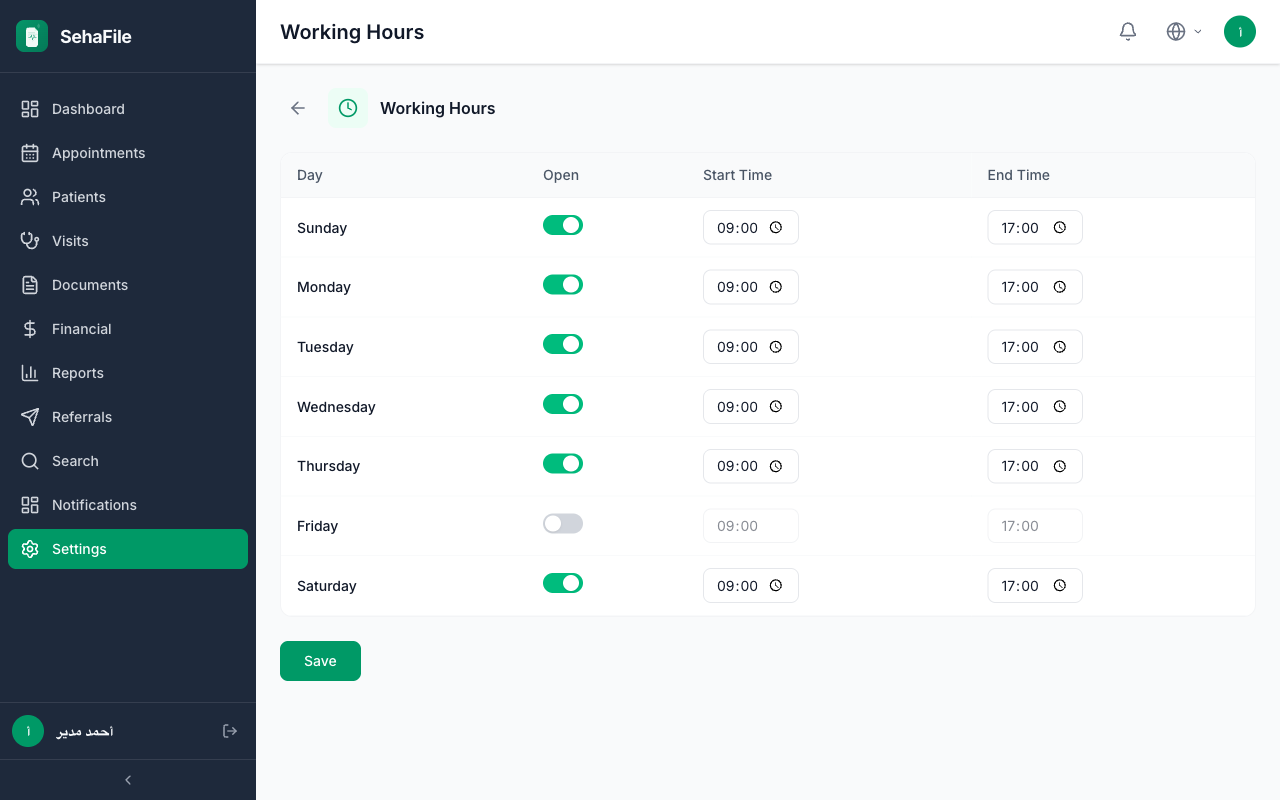Image resolution: width=1280 pixels, height=800 pixels.
Task: Open Documents in the sidebar
Action: 128,285
